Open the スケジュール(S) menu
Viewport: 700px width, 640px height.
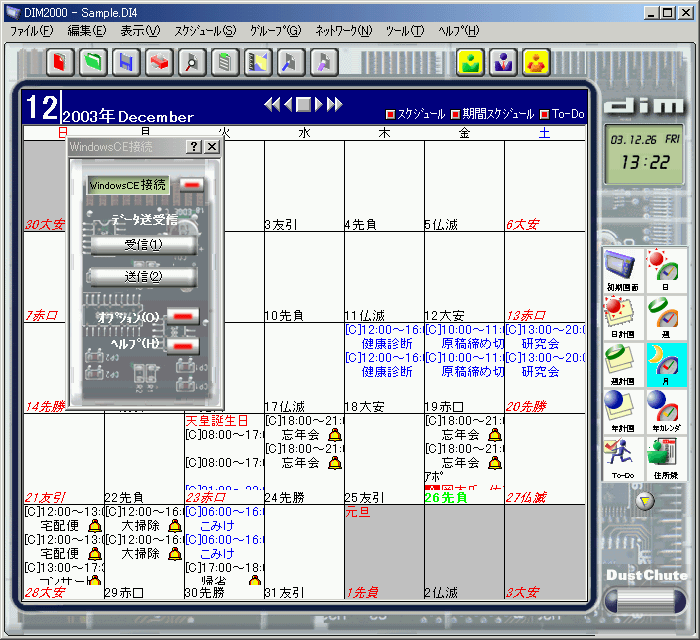tap(205, 31)
